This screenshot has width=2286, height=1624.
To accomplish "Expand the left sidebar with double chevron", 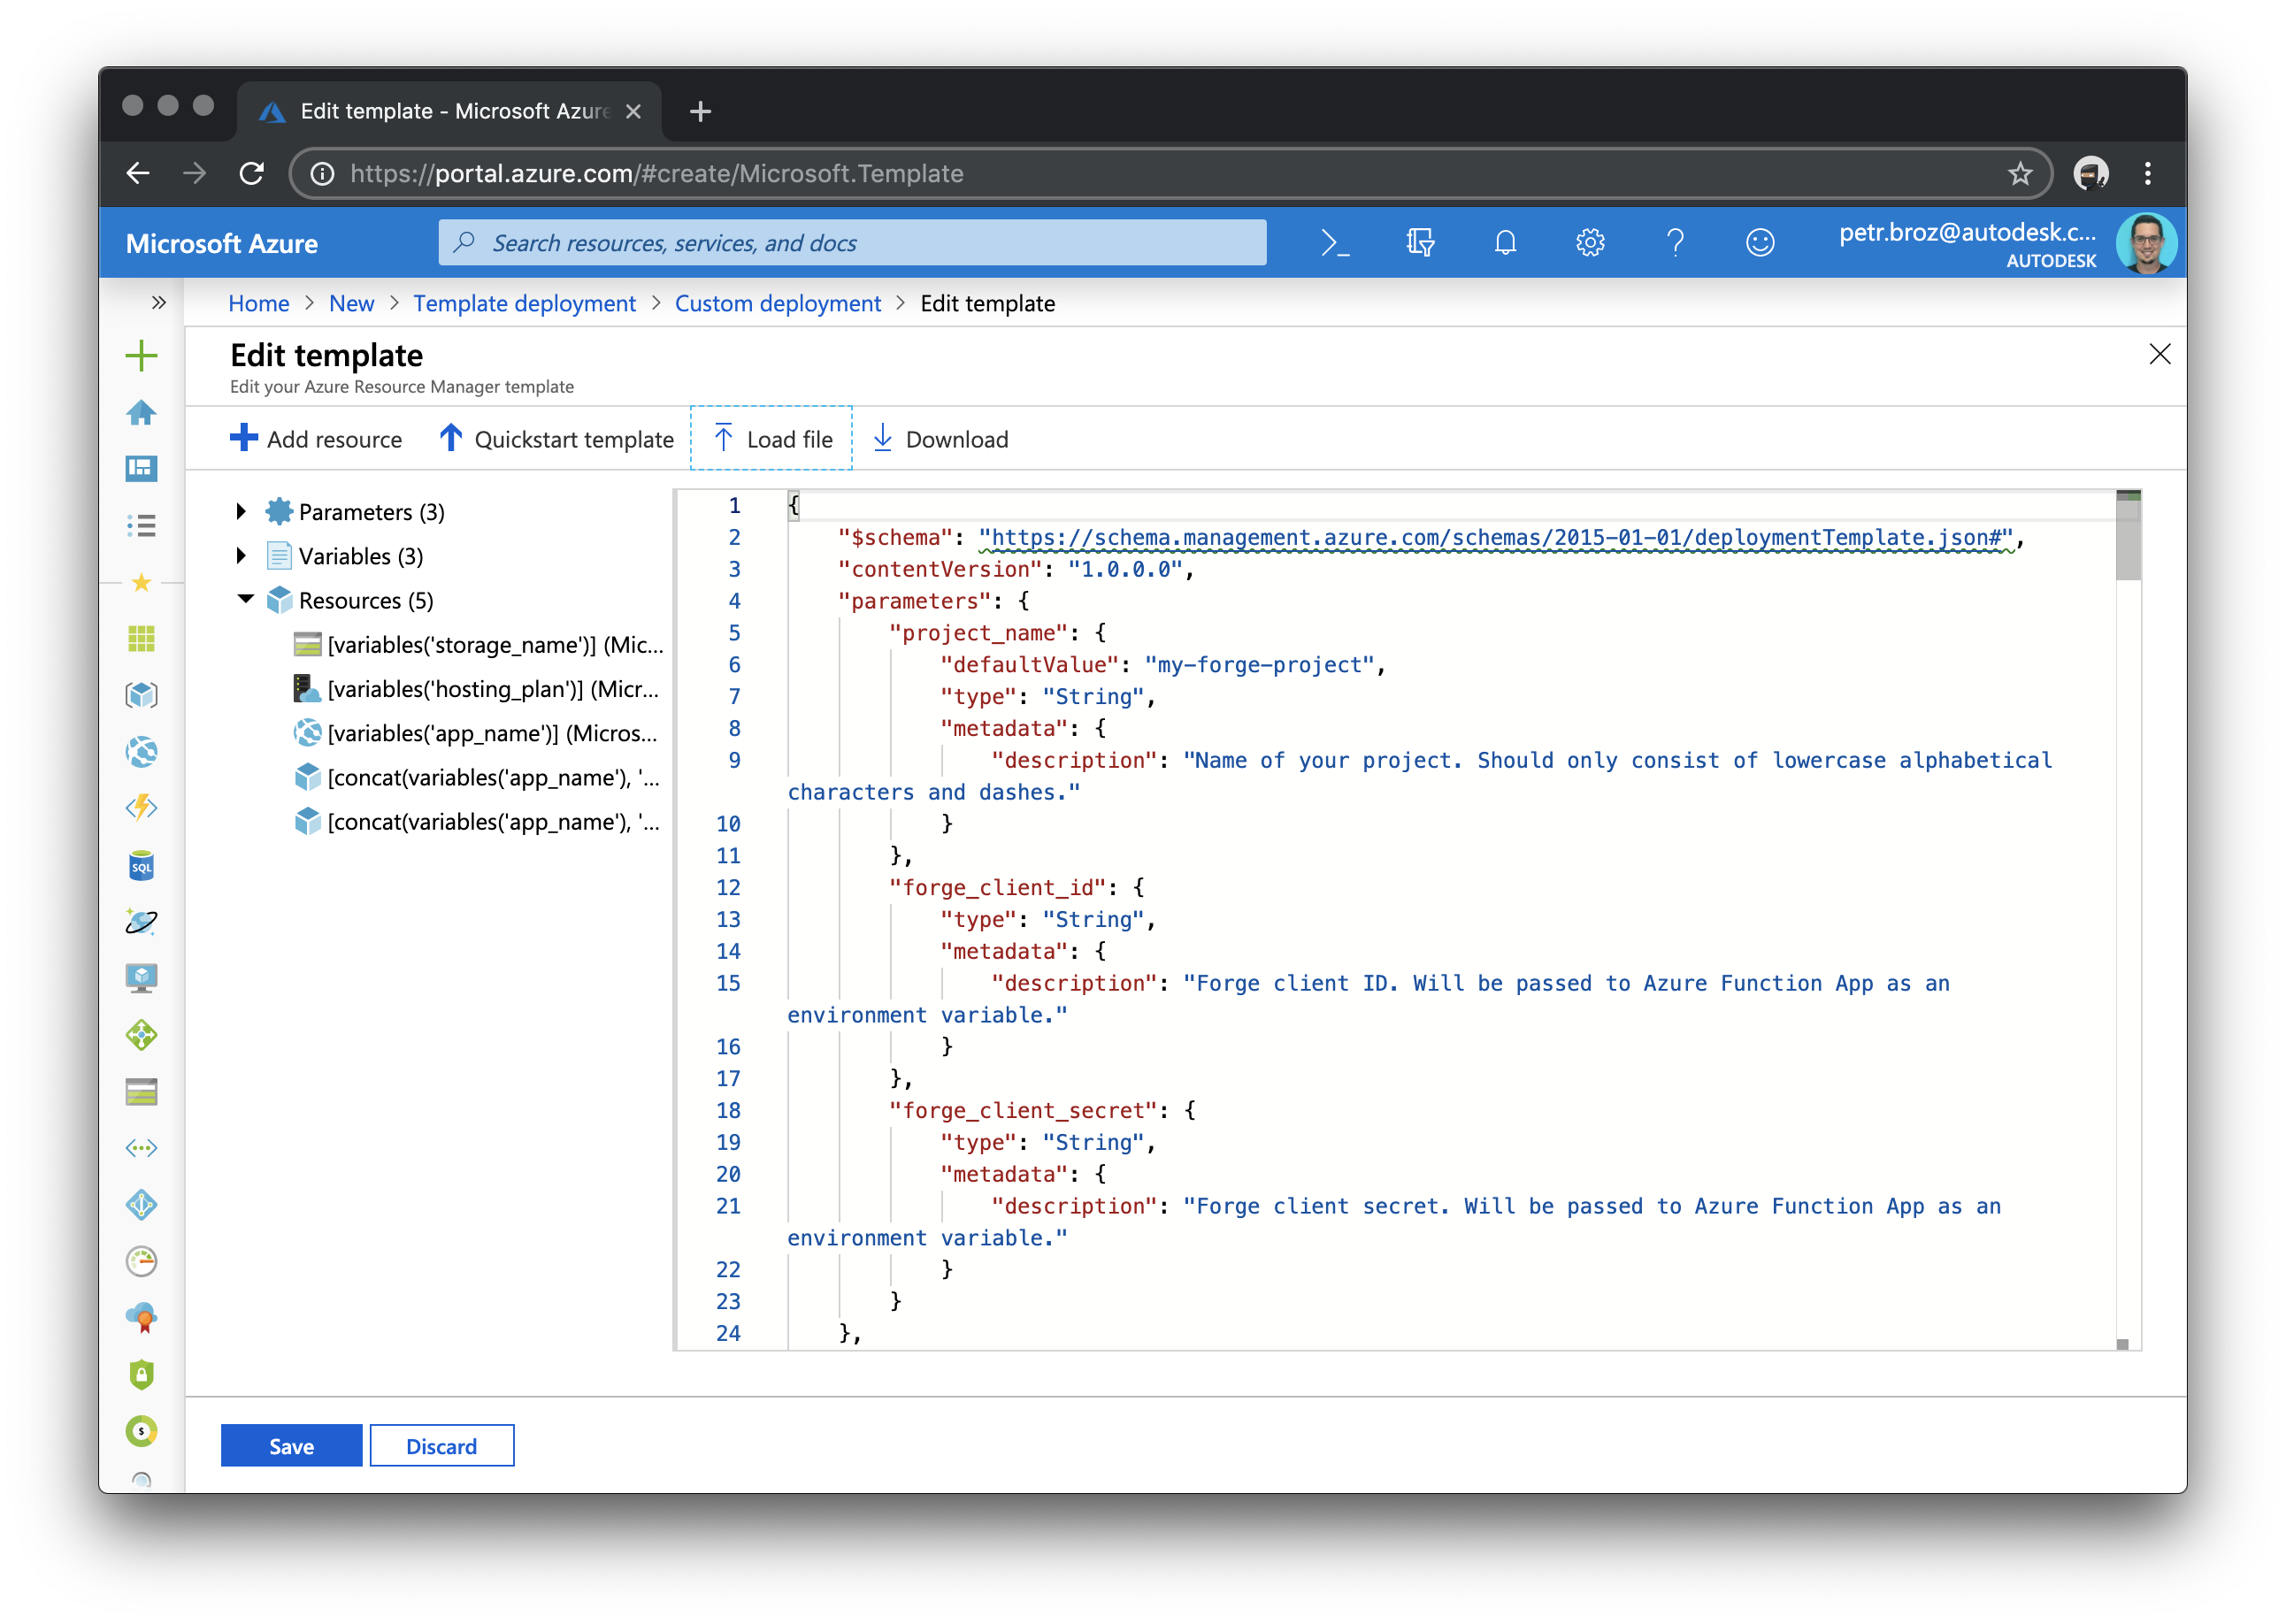I will 158,302.
